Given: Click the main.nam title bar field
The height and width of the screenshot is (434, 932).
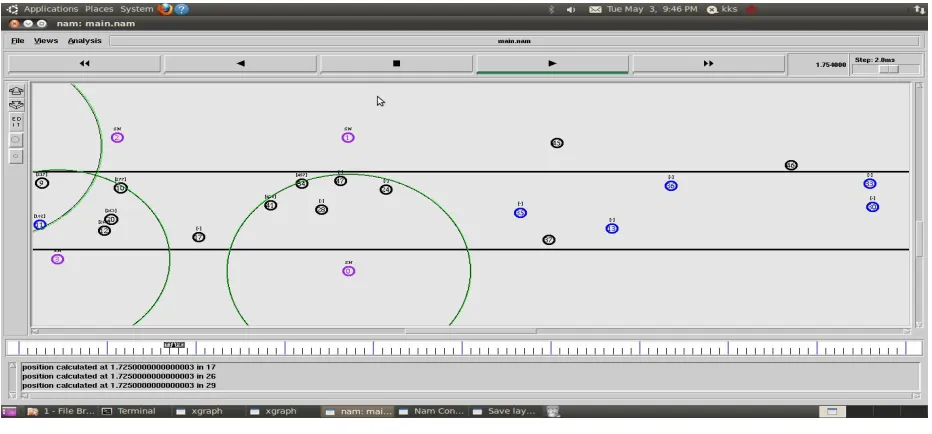Looking at the screenshot, I should [x=514, y=41].
